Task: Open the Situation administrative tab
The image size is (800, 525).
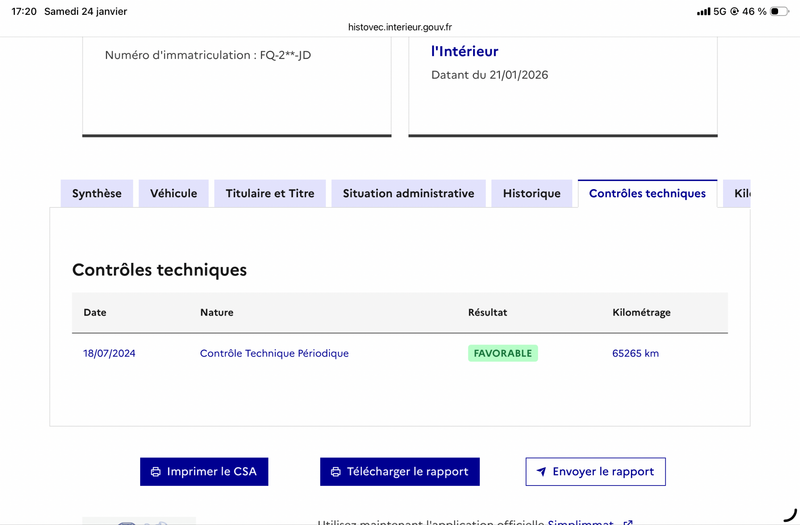Action: coord(408,194)
